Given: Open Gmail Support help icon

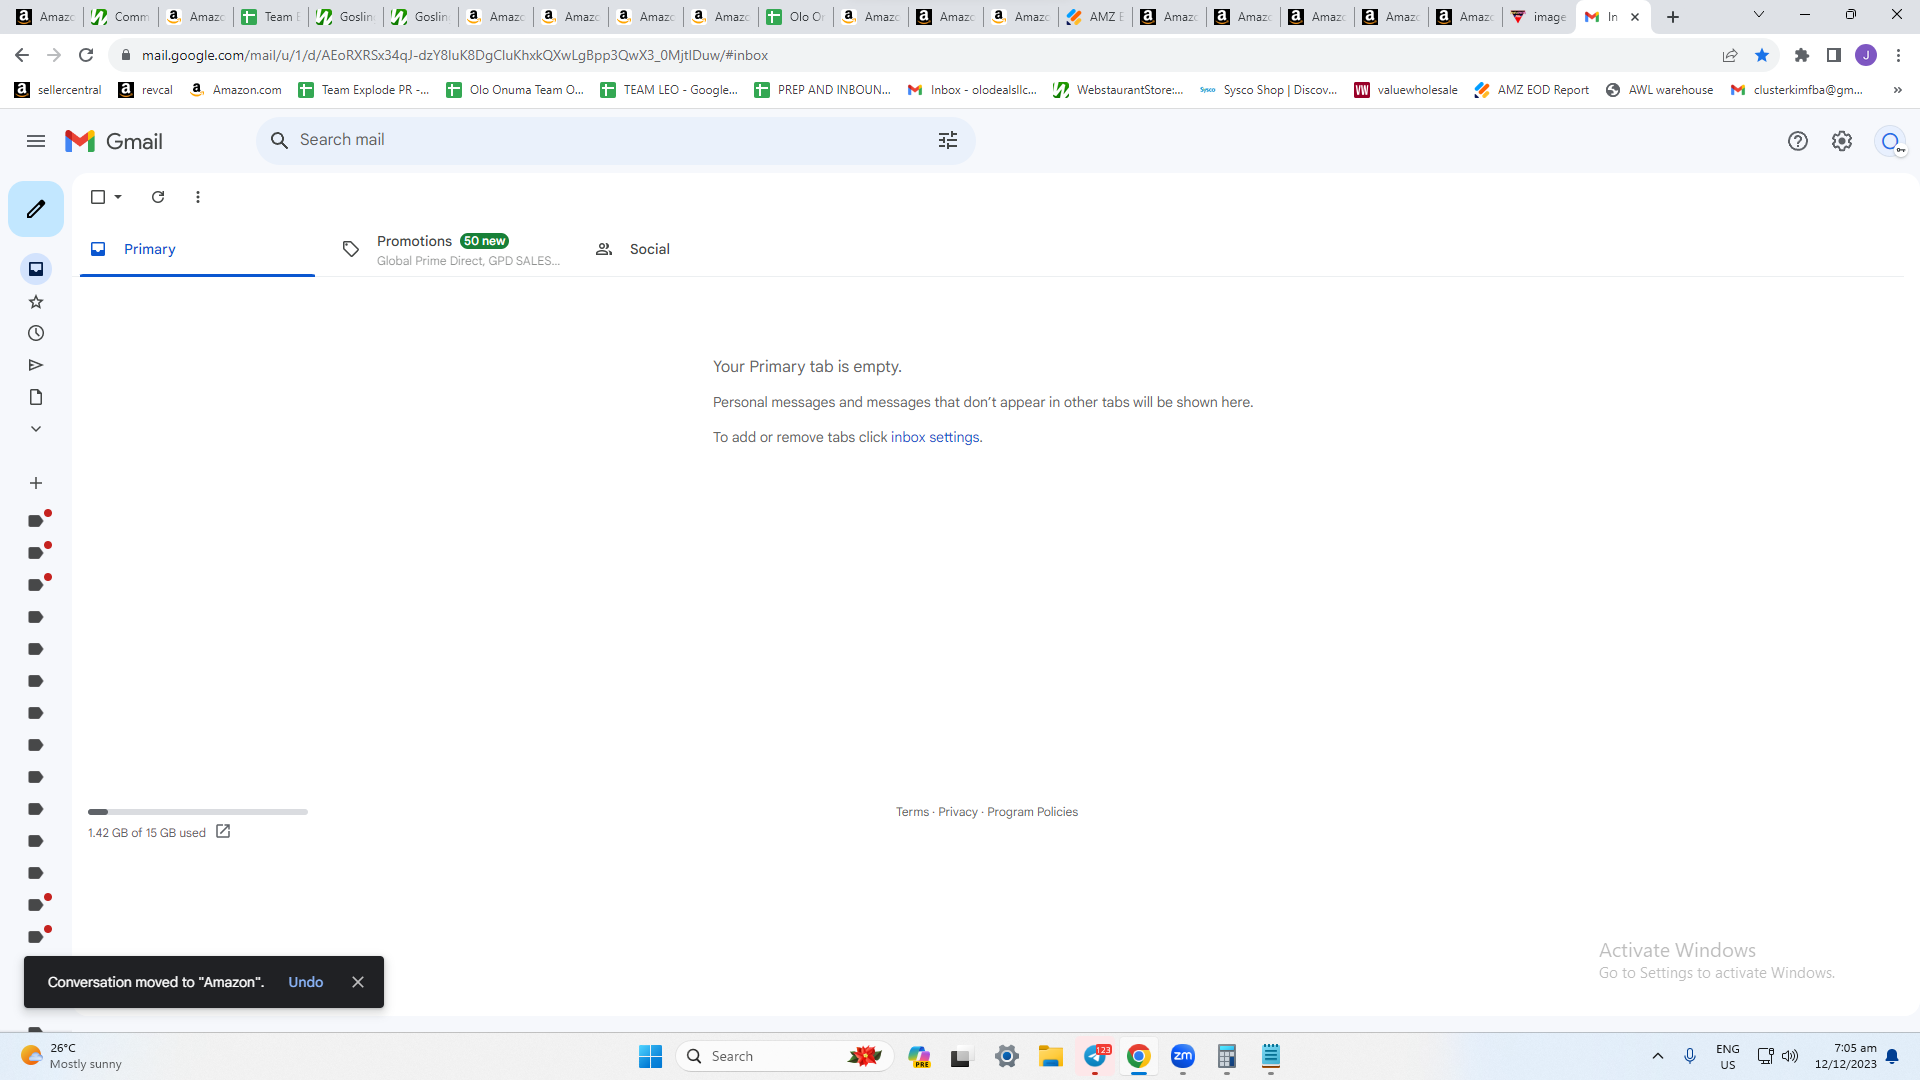Looking at the screenshot, I should (1798, 141).
